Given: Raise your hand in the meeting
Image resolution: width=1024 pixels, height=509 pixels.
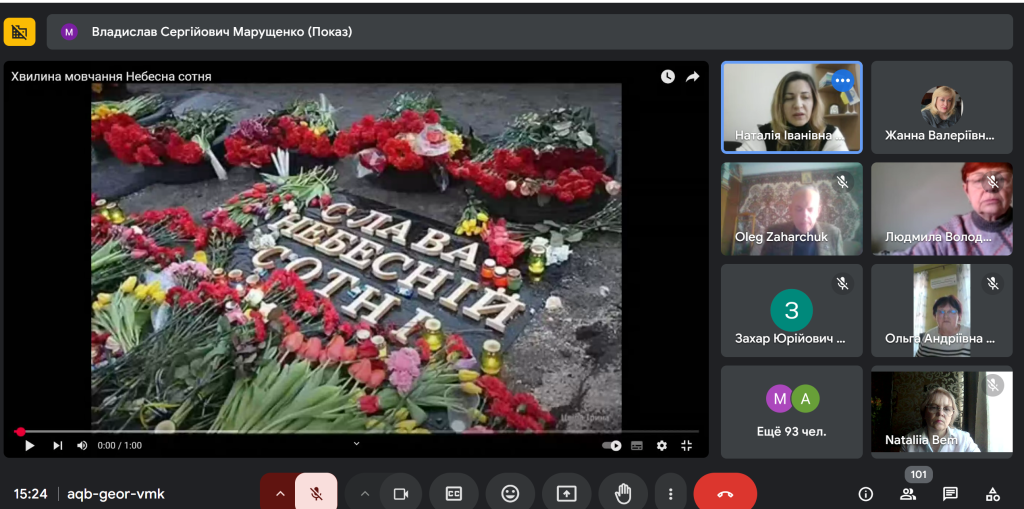Looking at the screenshot, I should click(623, 493).
